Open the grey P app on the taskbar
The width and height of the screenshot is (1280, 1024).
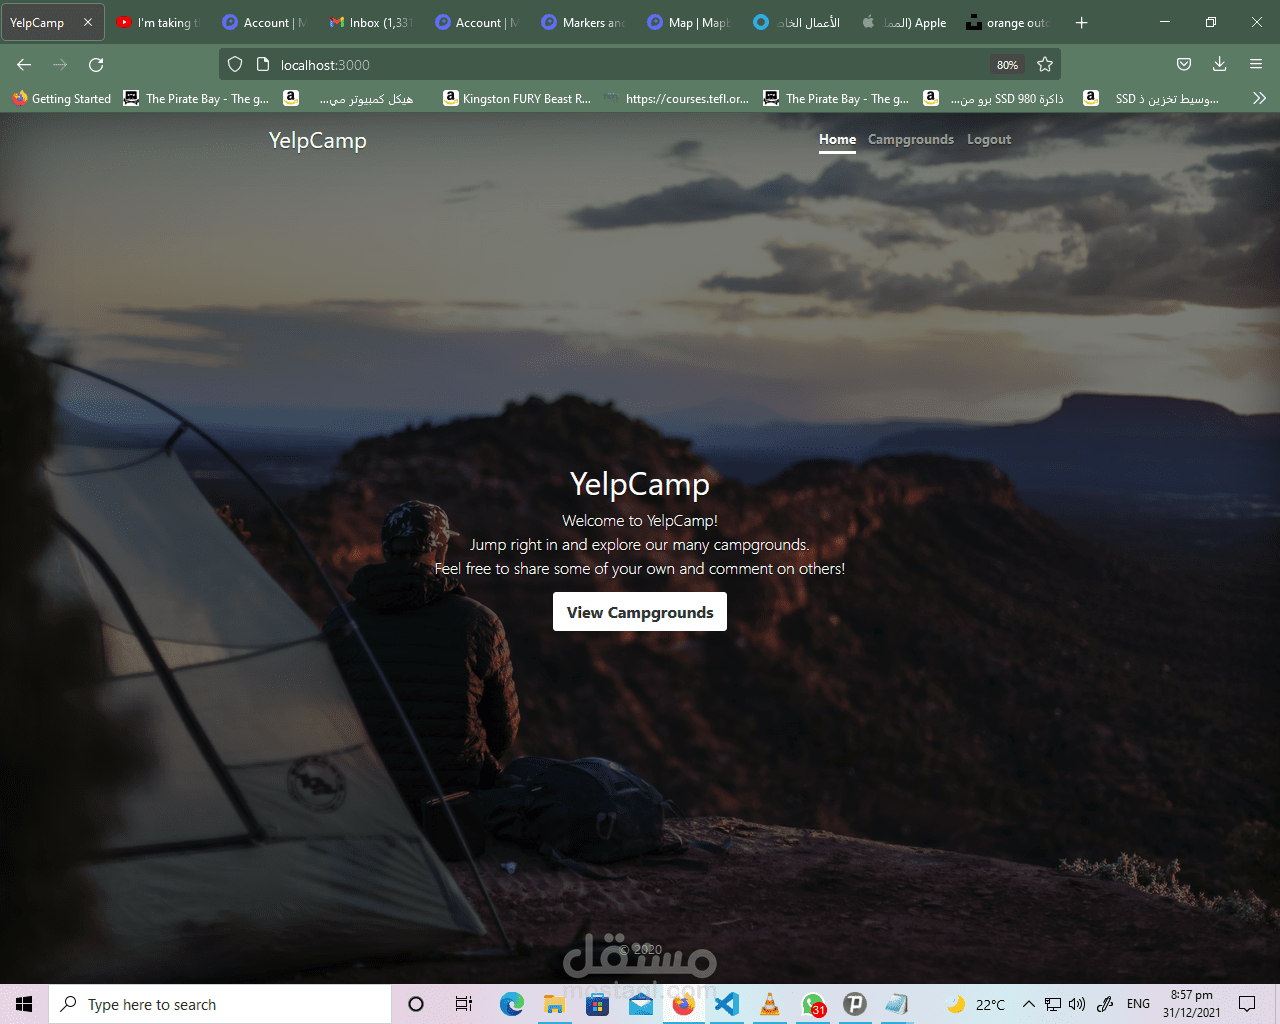click(x=855, y=1004)
